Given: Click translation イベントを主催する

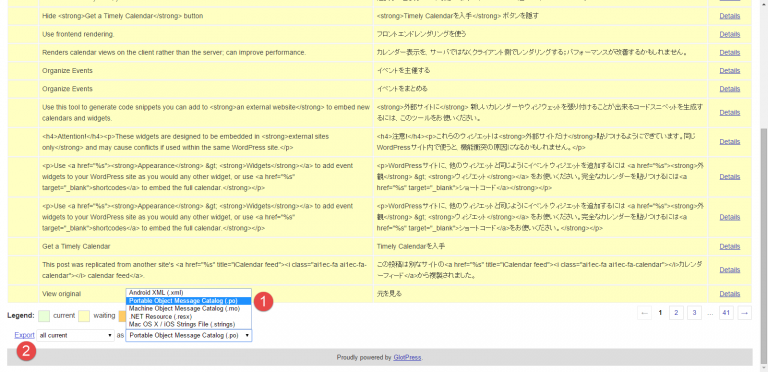Looking at the screenshot, I should pyautogui.click(x=403, y=70).
